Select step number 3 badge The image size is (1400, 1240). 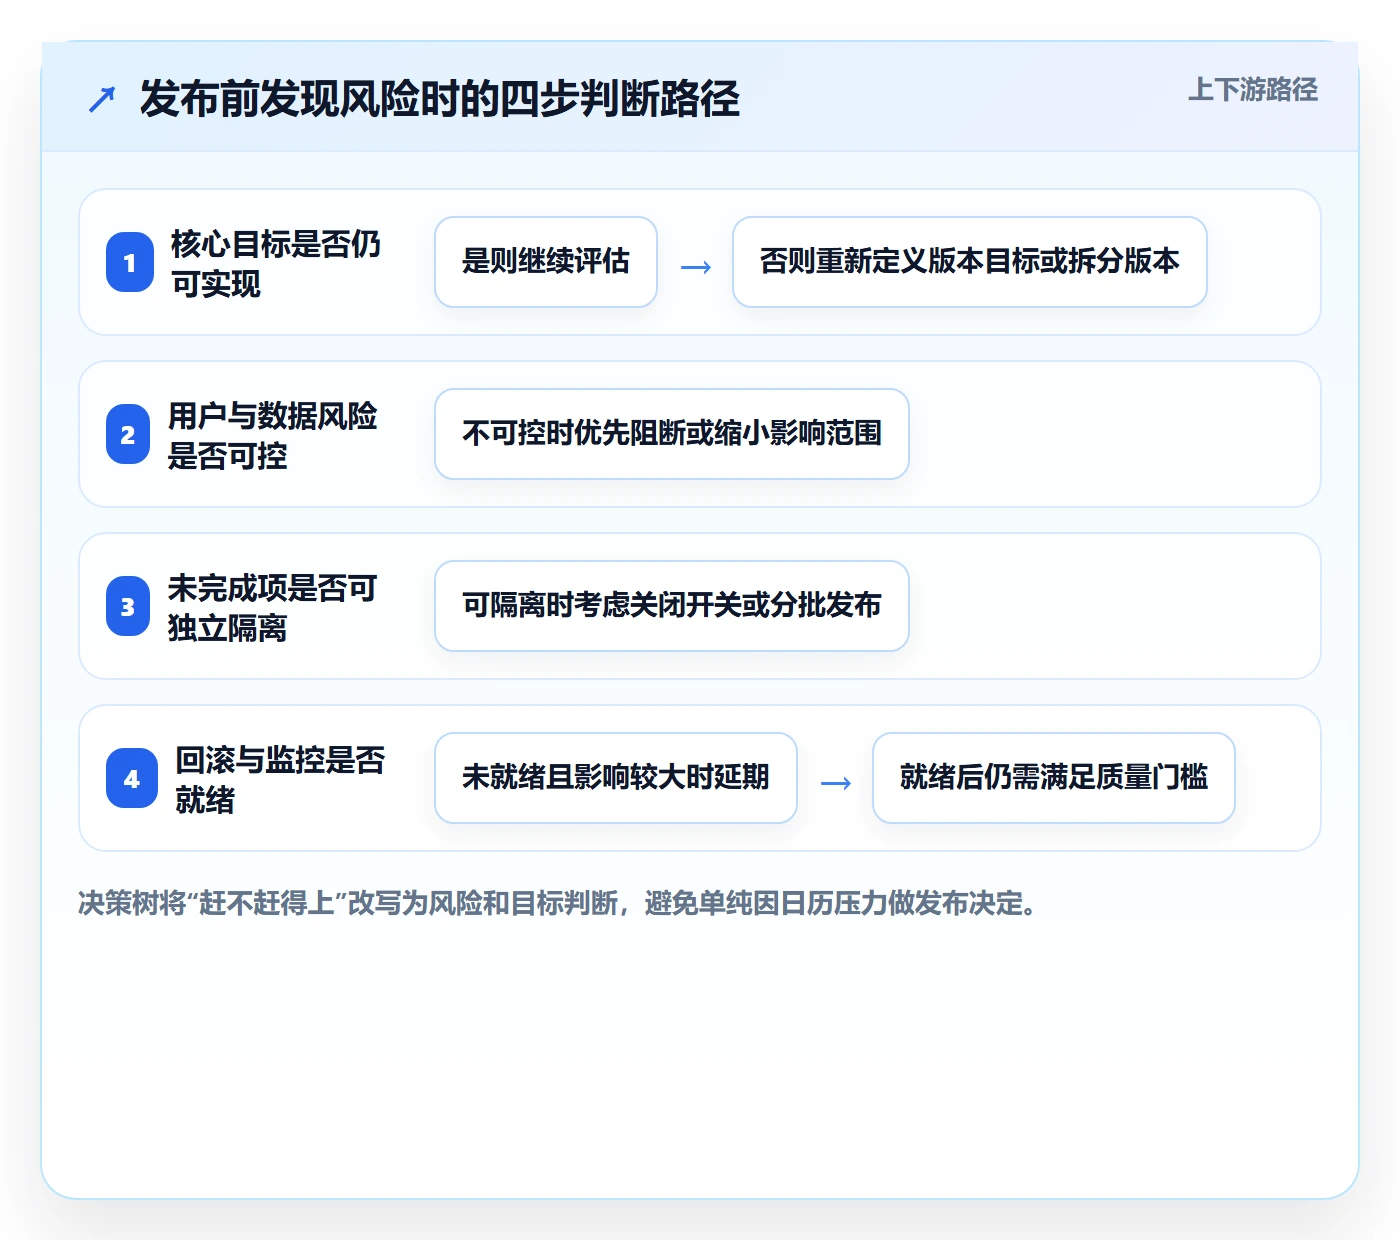pyautogui.click(x=128, y=606)
